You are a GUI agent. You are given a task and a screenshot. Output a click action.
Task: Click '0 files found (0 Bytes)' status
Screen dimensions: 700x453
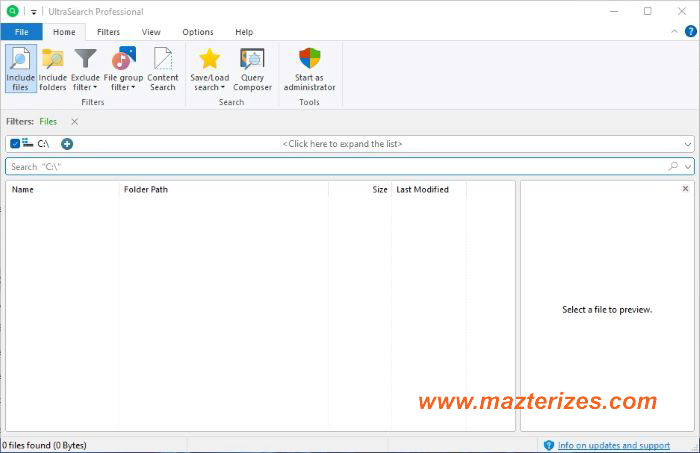pos(44,445)
